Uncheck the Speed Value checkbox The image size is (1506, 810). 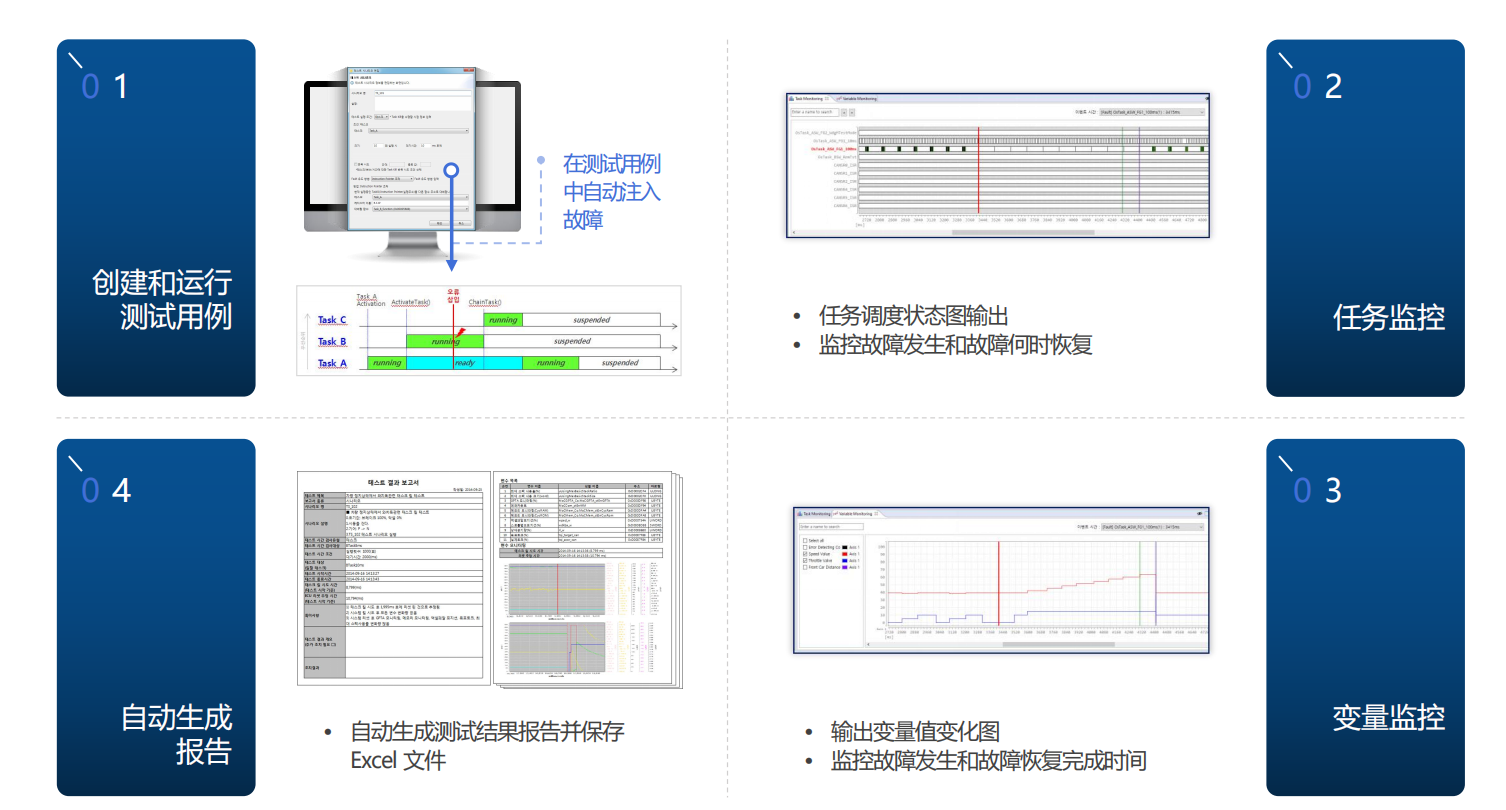[x=804, y=554]
